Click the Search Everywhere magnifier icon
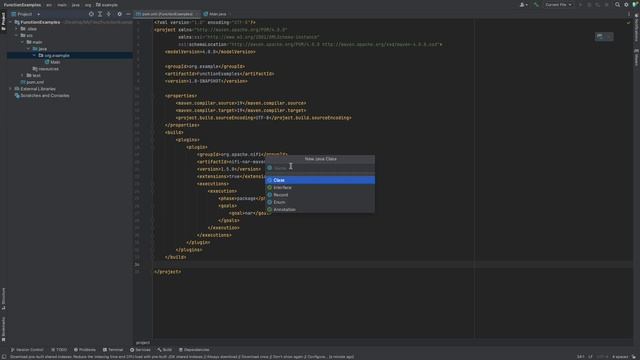This screenshot has width=640, height=360. pyautogui.click(x=618, y=4)
